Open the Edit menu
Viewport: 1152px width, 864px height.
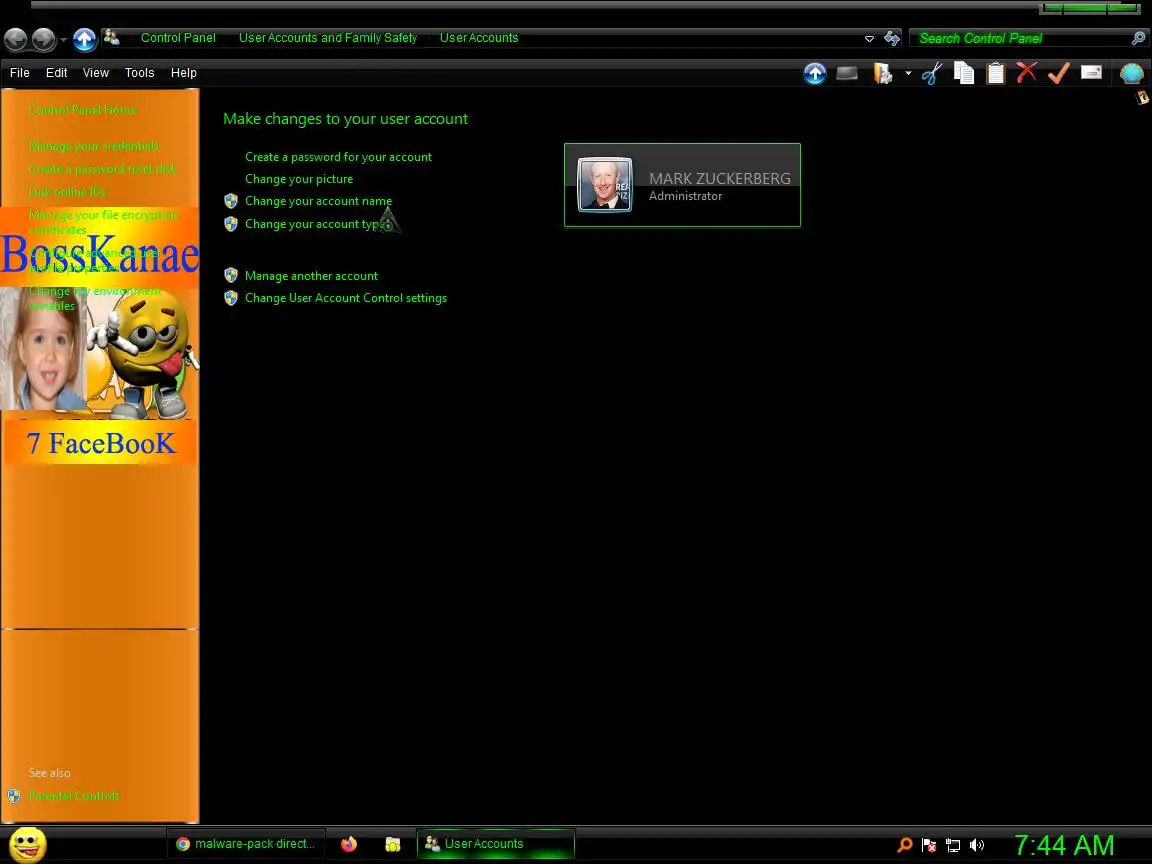click(x=57, y=73)
